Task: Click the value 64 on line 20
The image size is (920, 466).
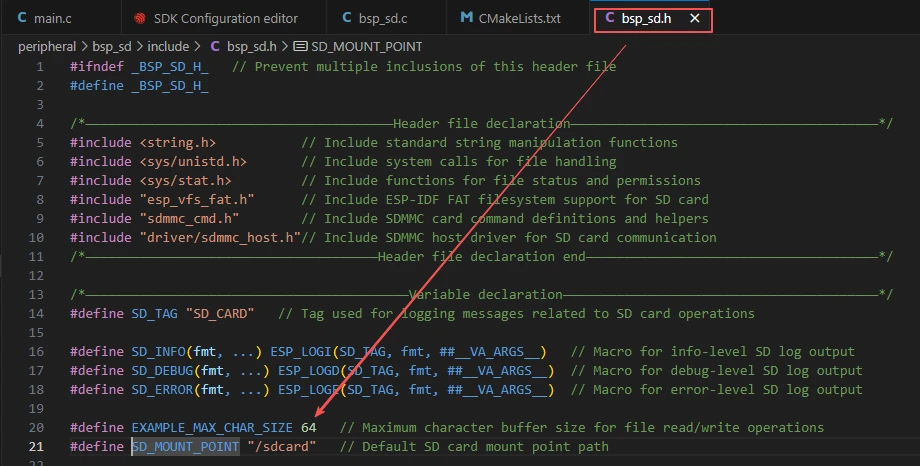Action: click(x=308, y=427)
